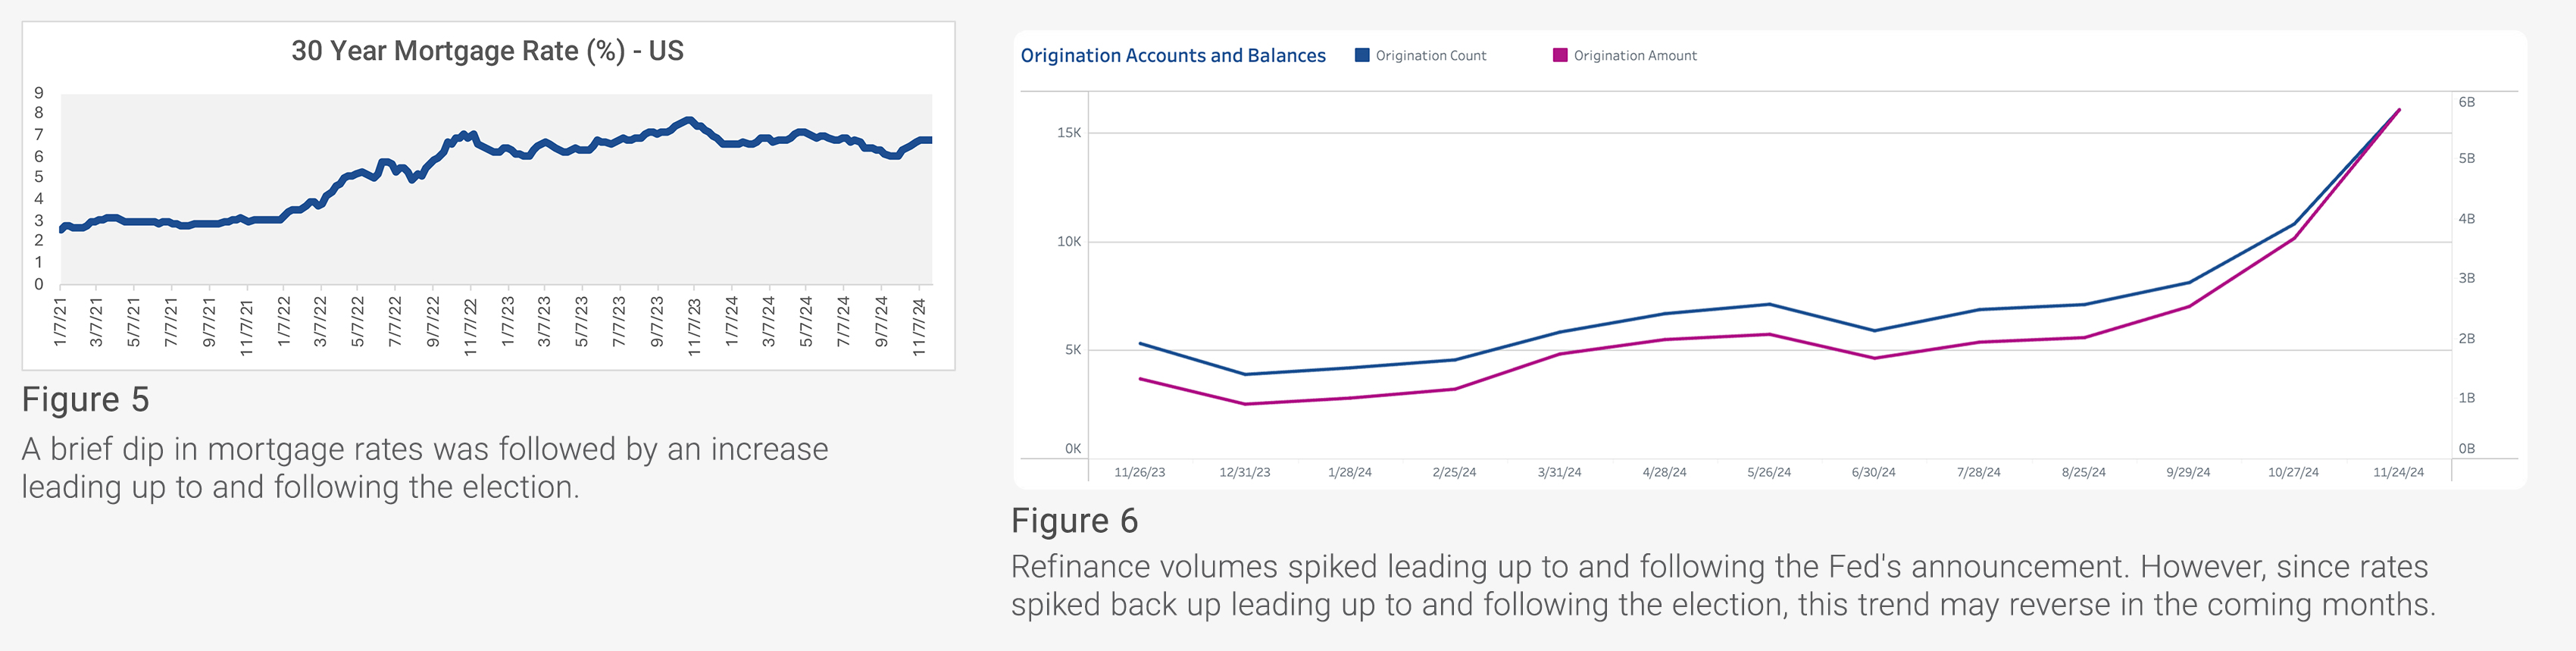Image resolution: width=2576 pixels, height=651 pixels.
Task: Click the magenta Origination Amount legend swatch
Action: (x=1560, y=55)
